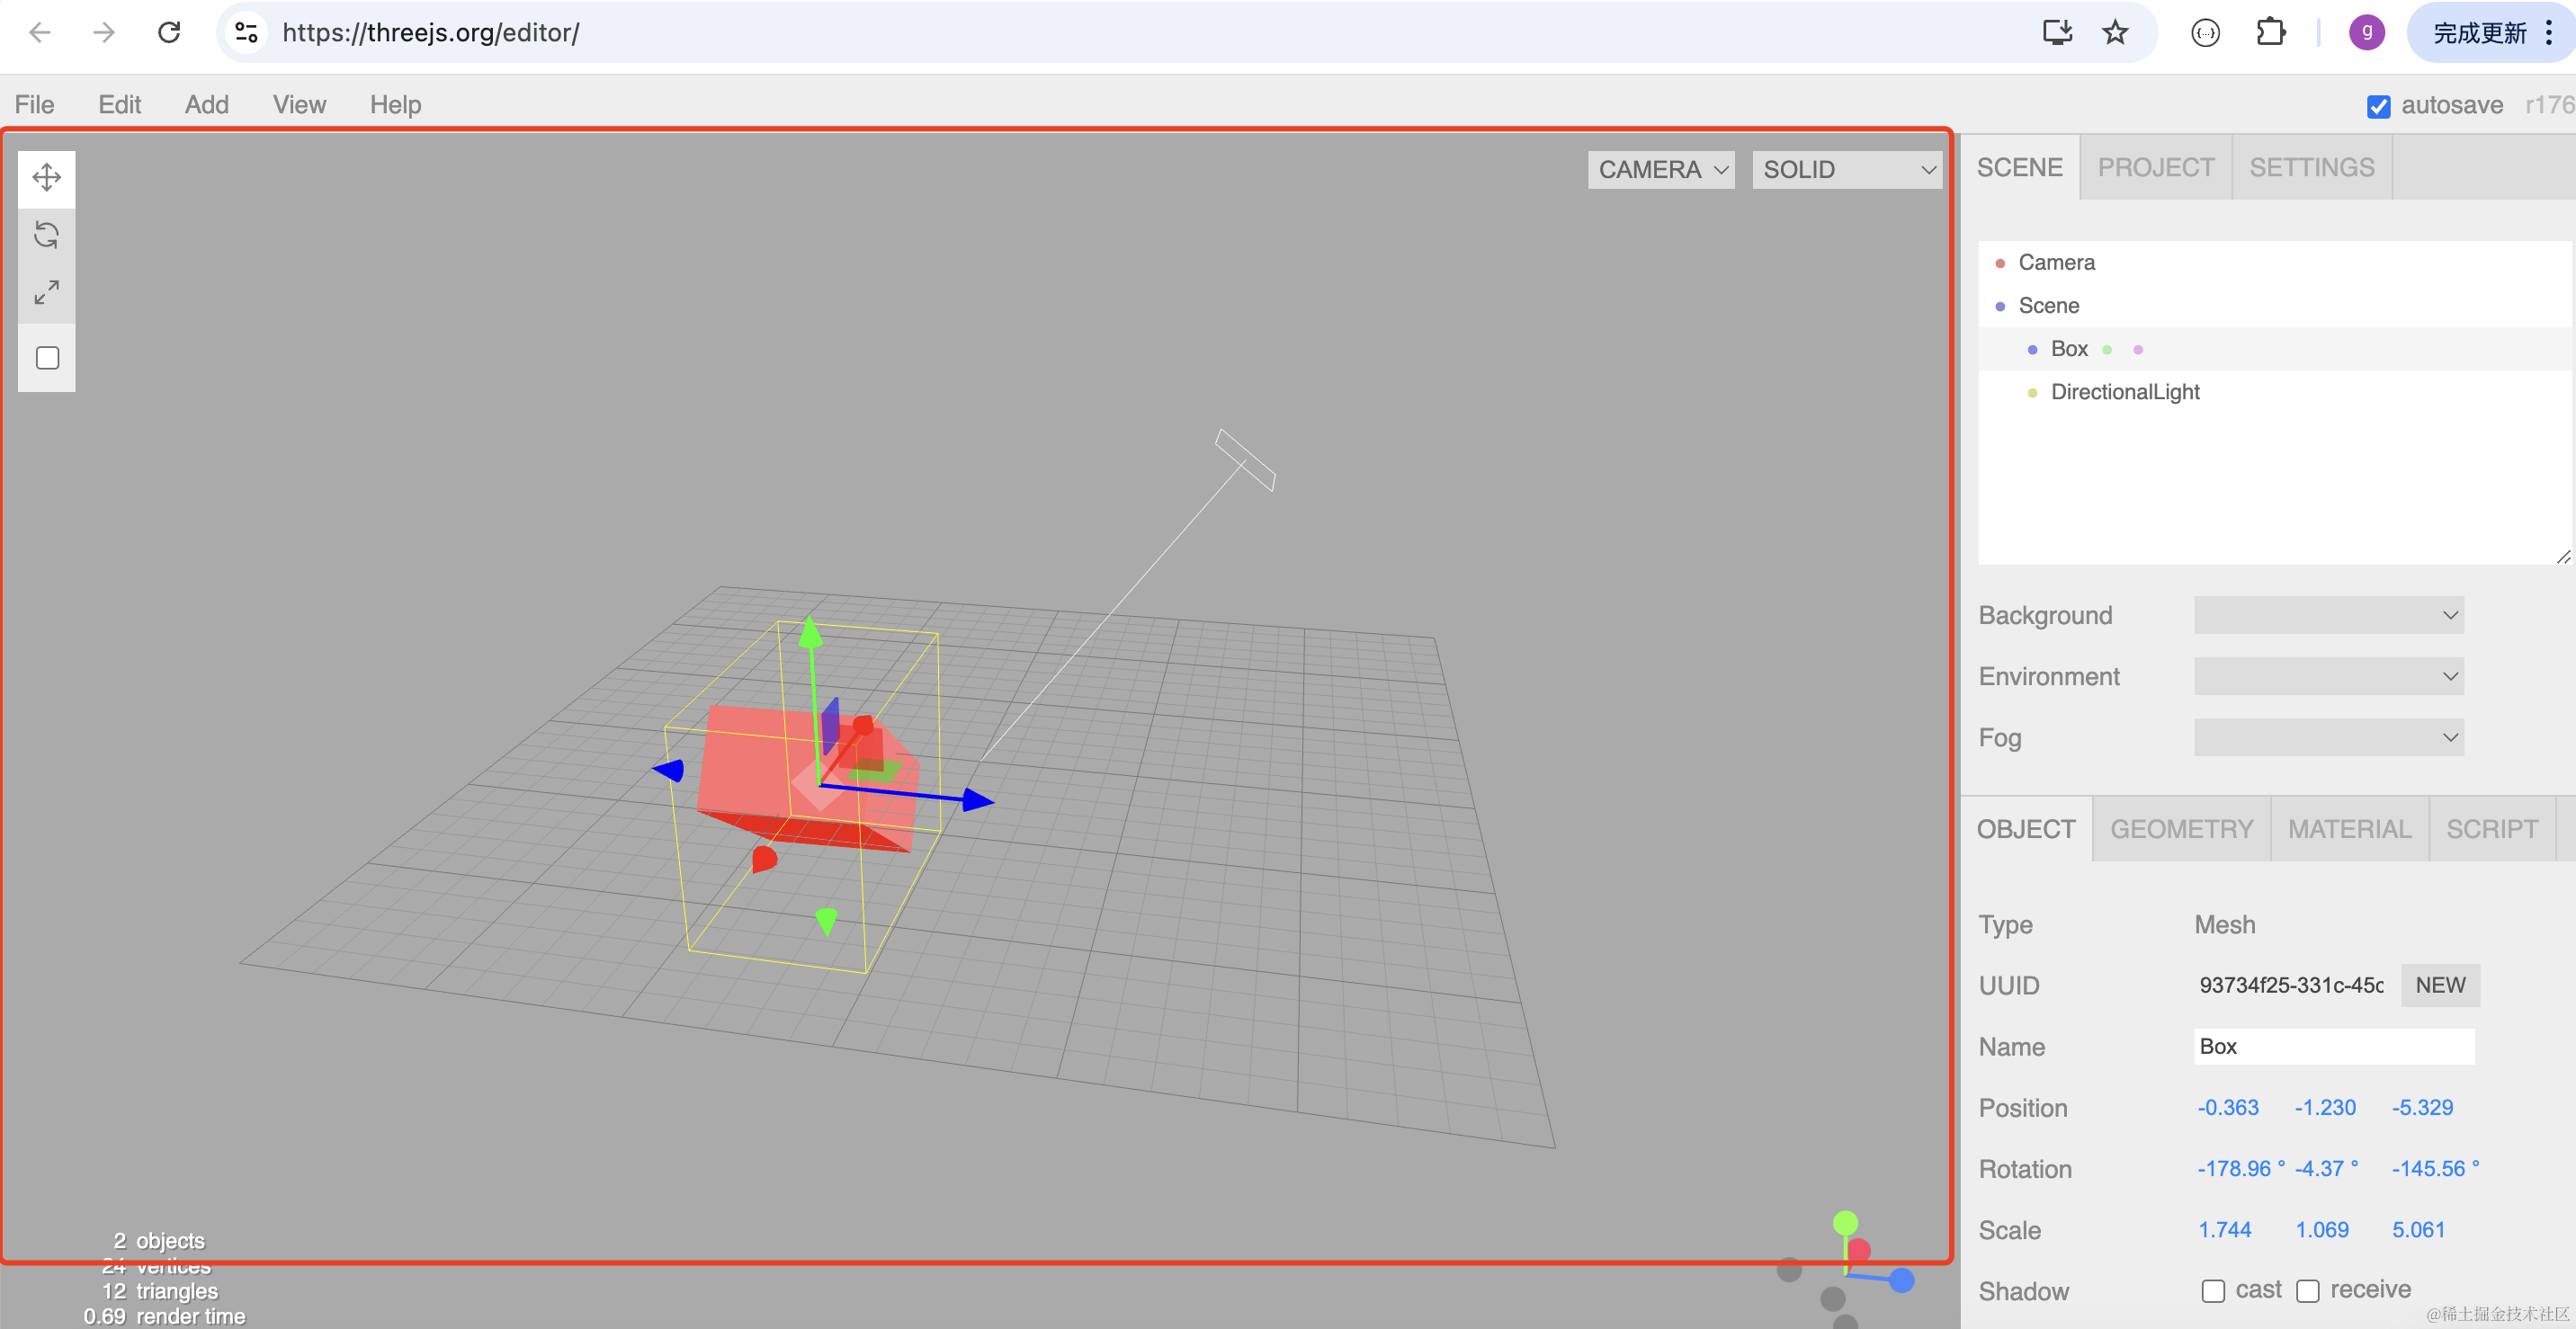Click the browser back arrow

tap(40, 33)
